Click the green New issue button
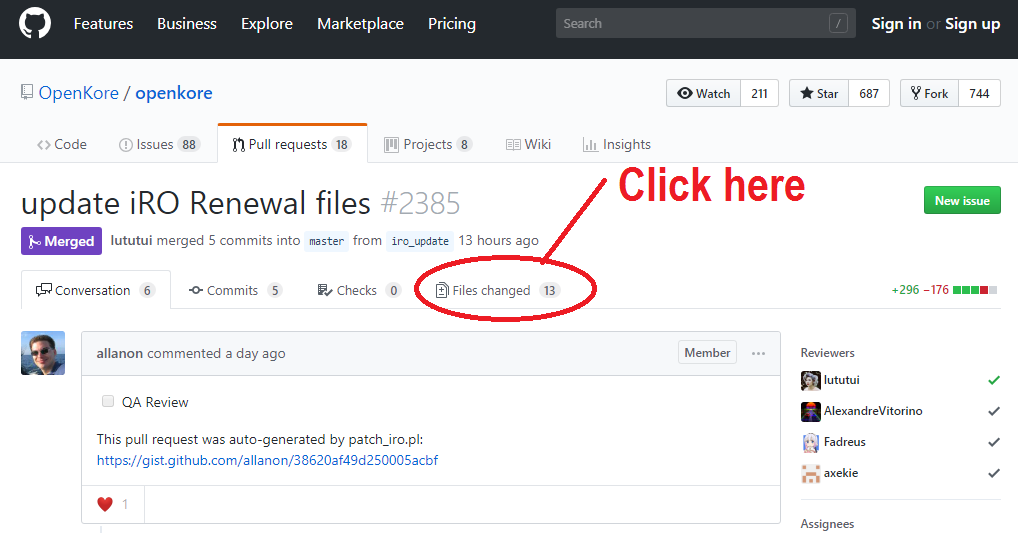This screenshot has width=1018, height=533. pos(962,201)
